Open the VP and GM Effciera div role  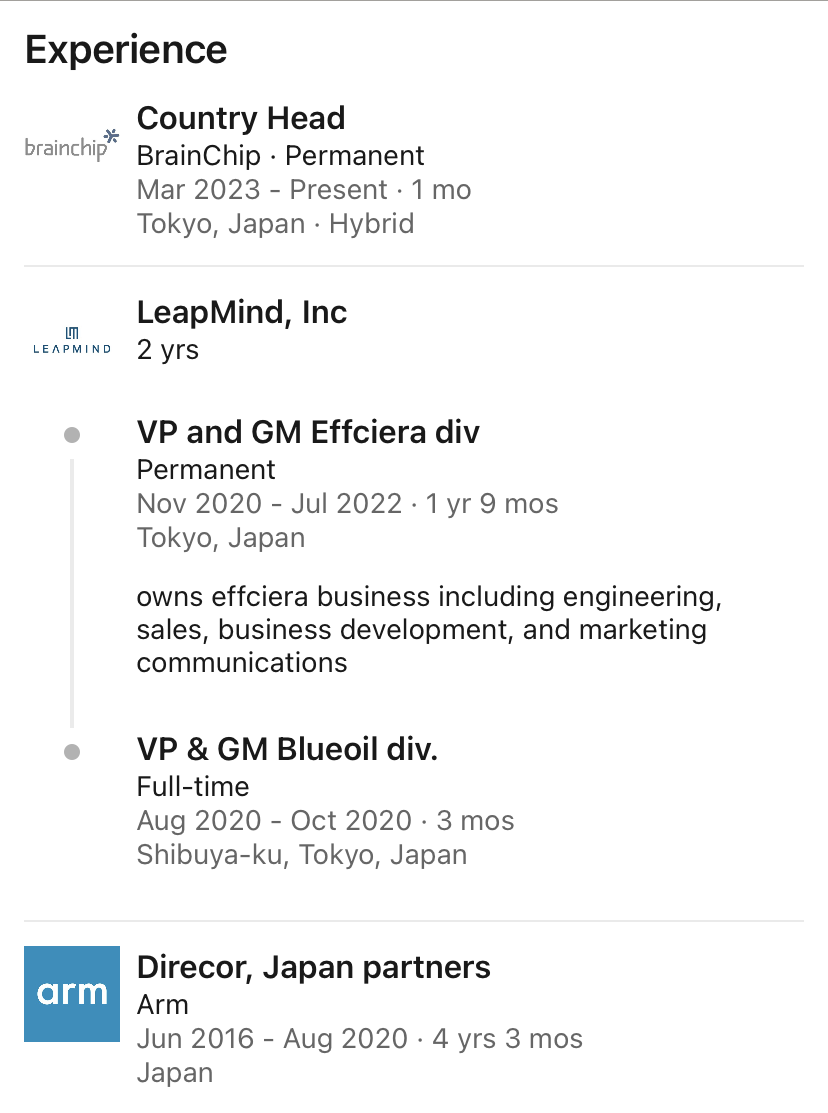pyautogui.click(x=308, y=432)
